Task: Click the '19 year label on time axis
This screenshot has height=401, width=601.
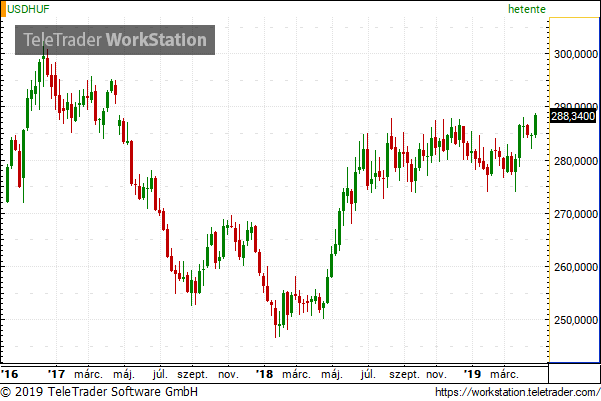Action: [x=472, y=374]
